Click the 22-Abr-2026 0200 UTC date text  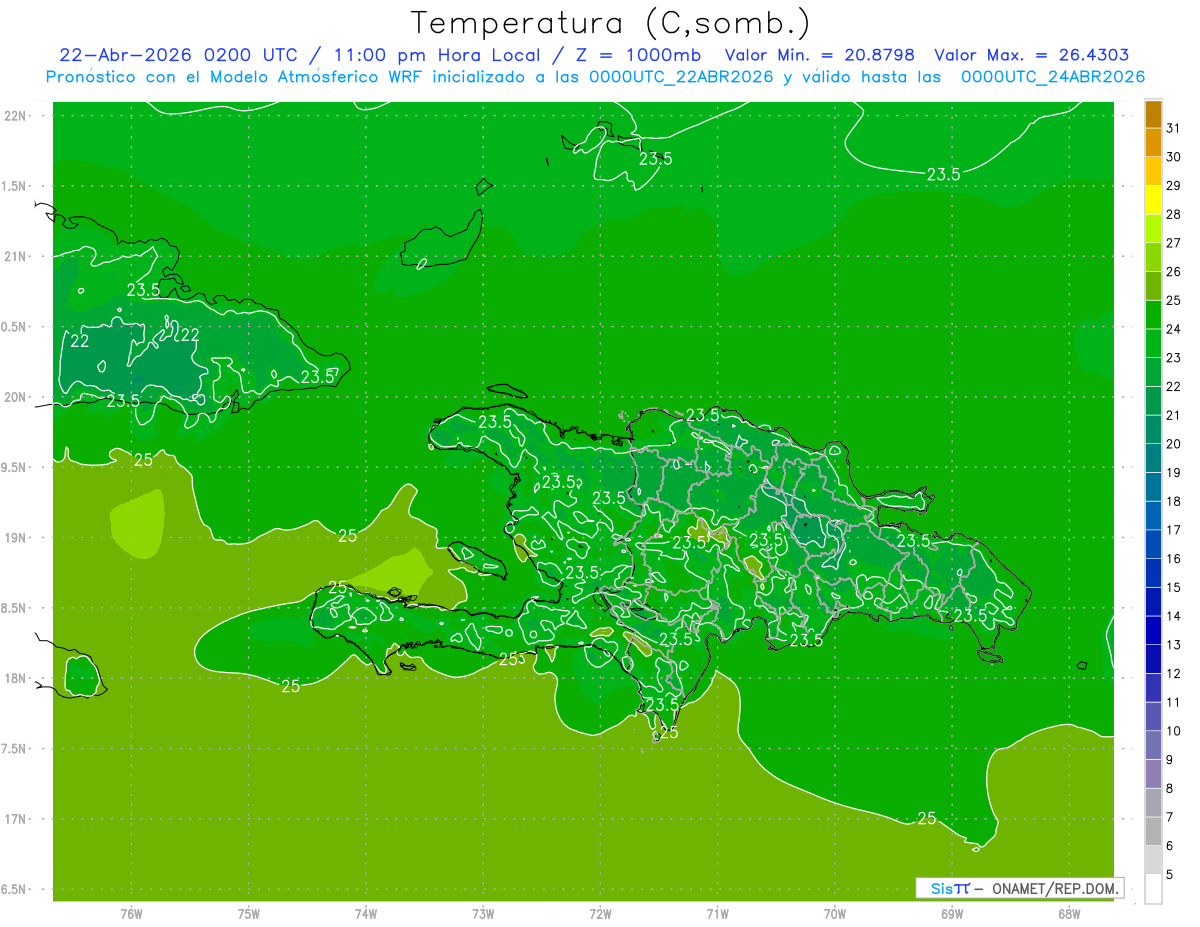pos(178,55)
